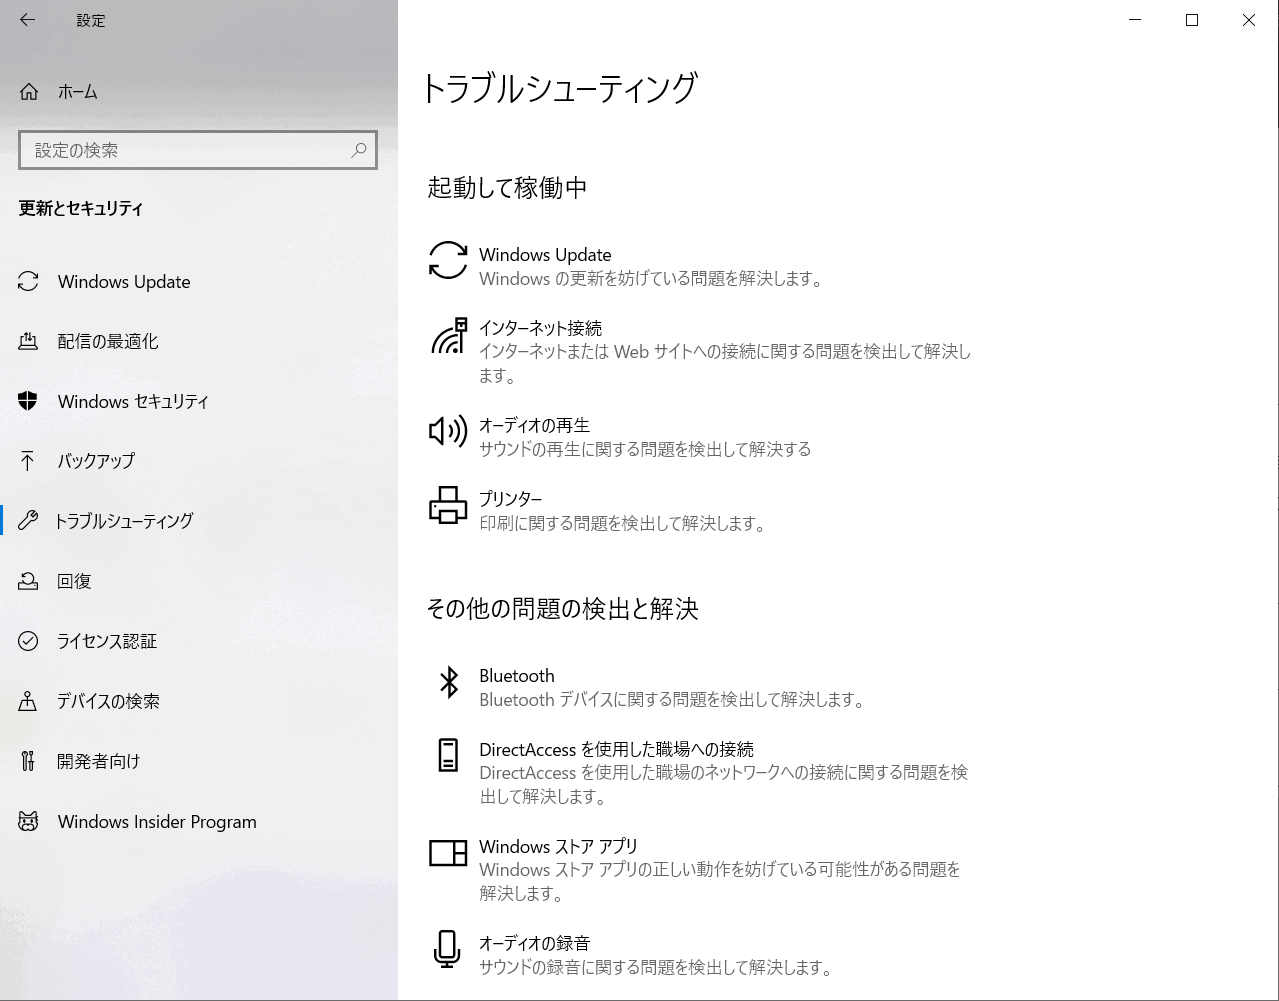Click the Home house icon
This screenshot has width=1279, height=1001.
coord(29,92)
